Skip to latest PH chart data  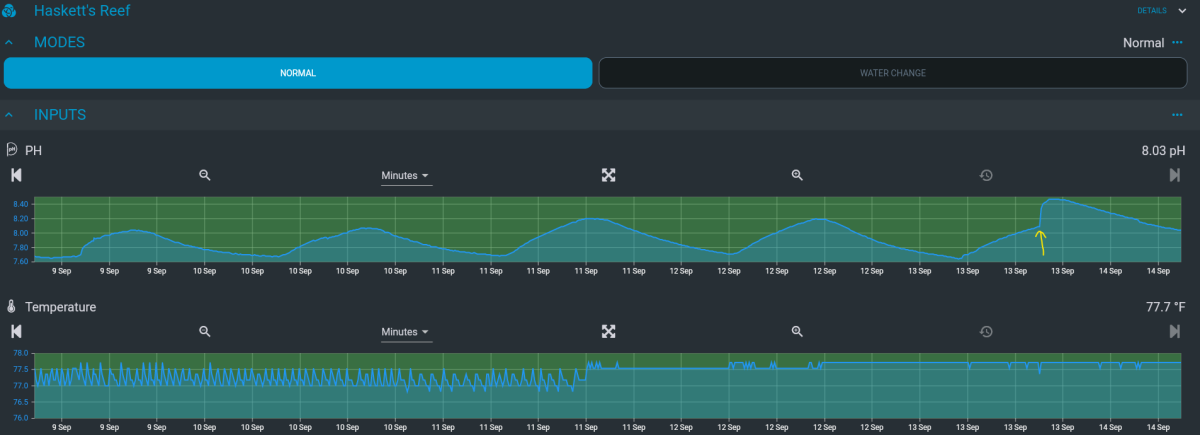[1175, 175]
